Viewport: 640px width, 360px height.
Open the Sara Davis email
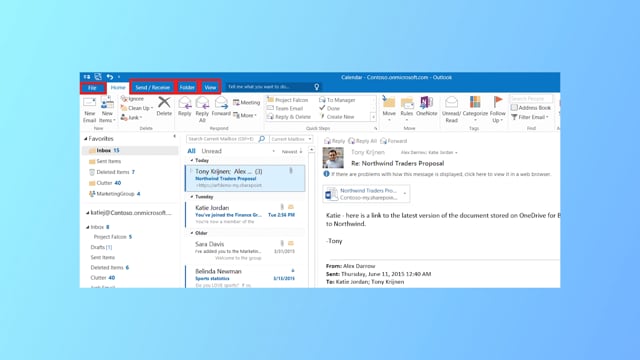click(245, 251)
